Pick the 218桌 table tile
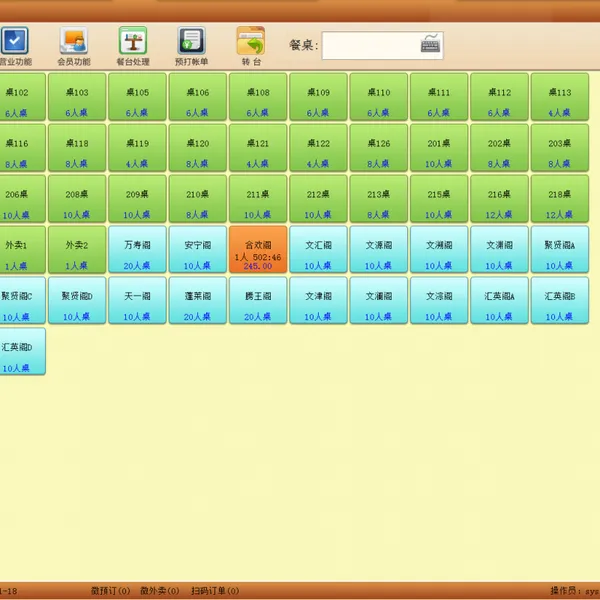 click(x=560, y=199)
